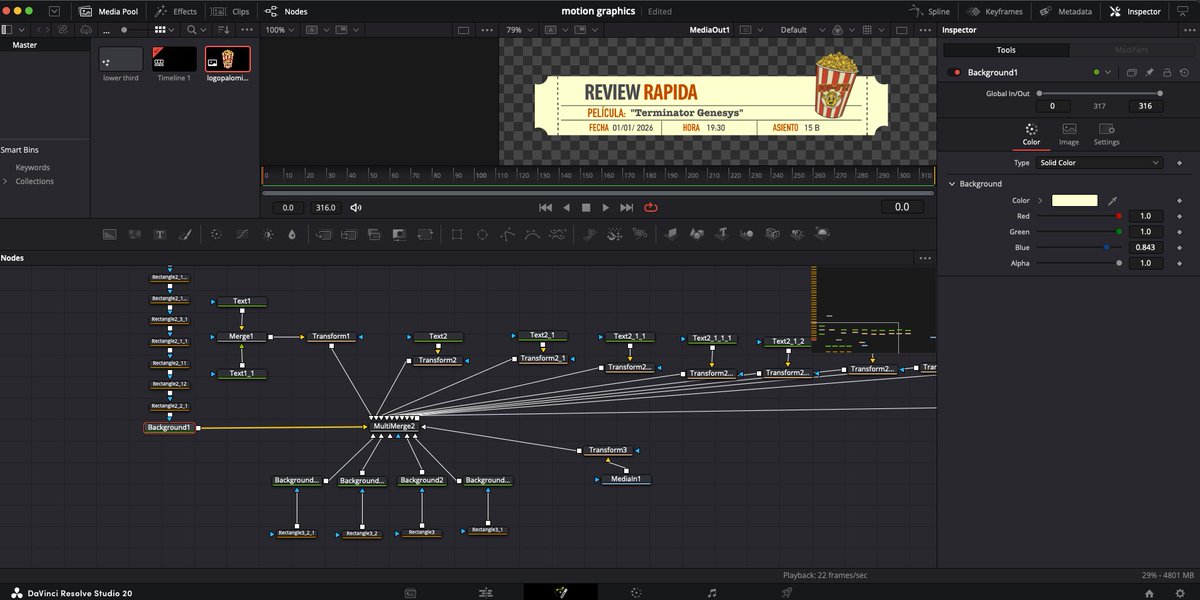Select the MultiMerge2 node
Screen dimensions: 1200x600
[394, 426]
